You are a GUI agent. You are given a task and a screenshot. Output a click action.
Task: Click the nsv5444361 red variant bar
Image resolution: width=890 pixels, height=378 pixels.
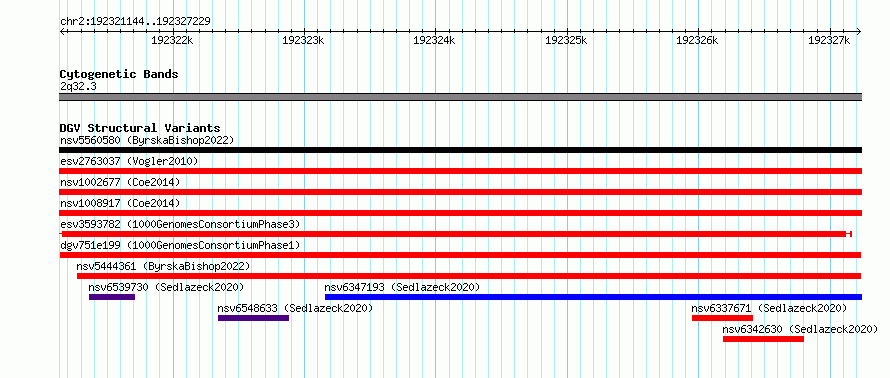click(469, 276)
